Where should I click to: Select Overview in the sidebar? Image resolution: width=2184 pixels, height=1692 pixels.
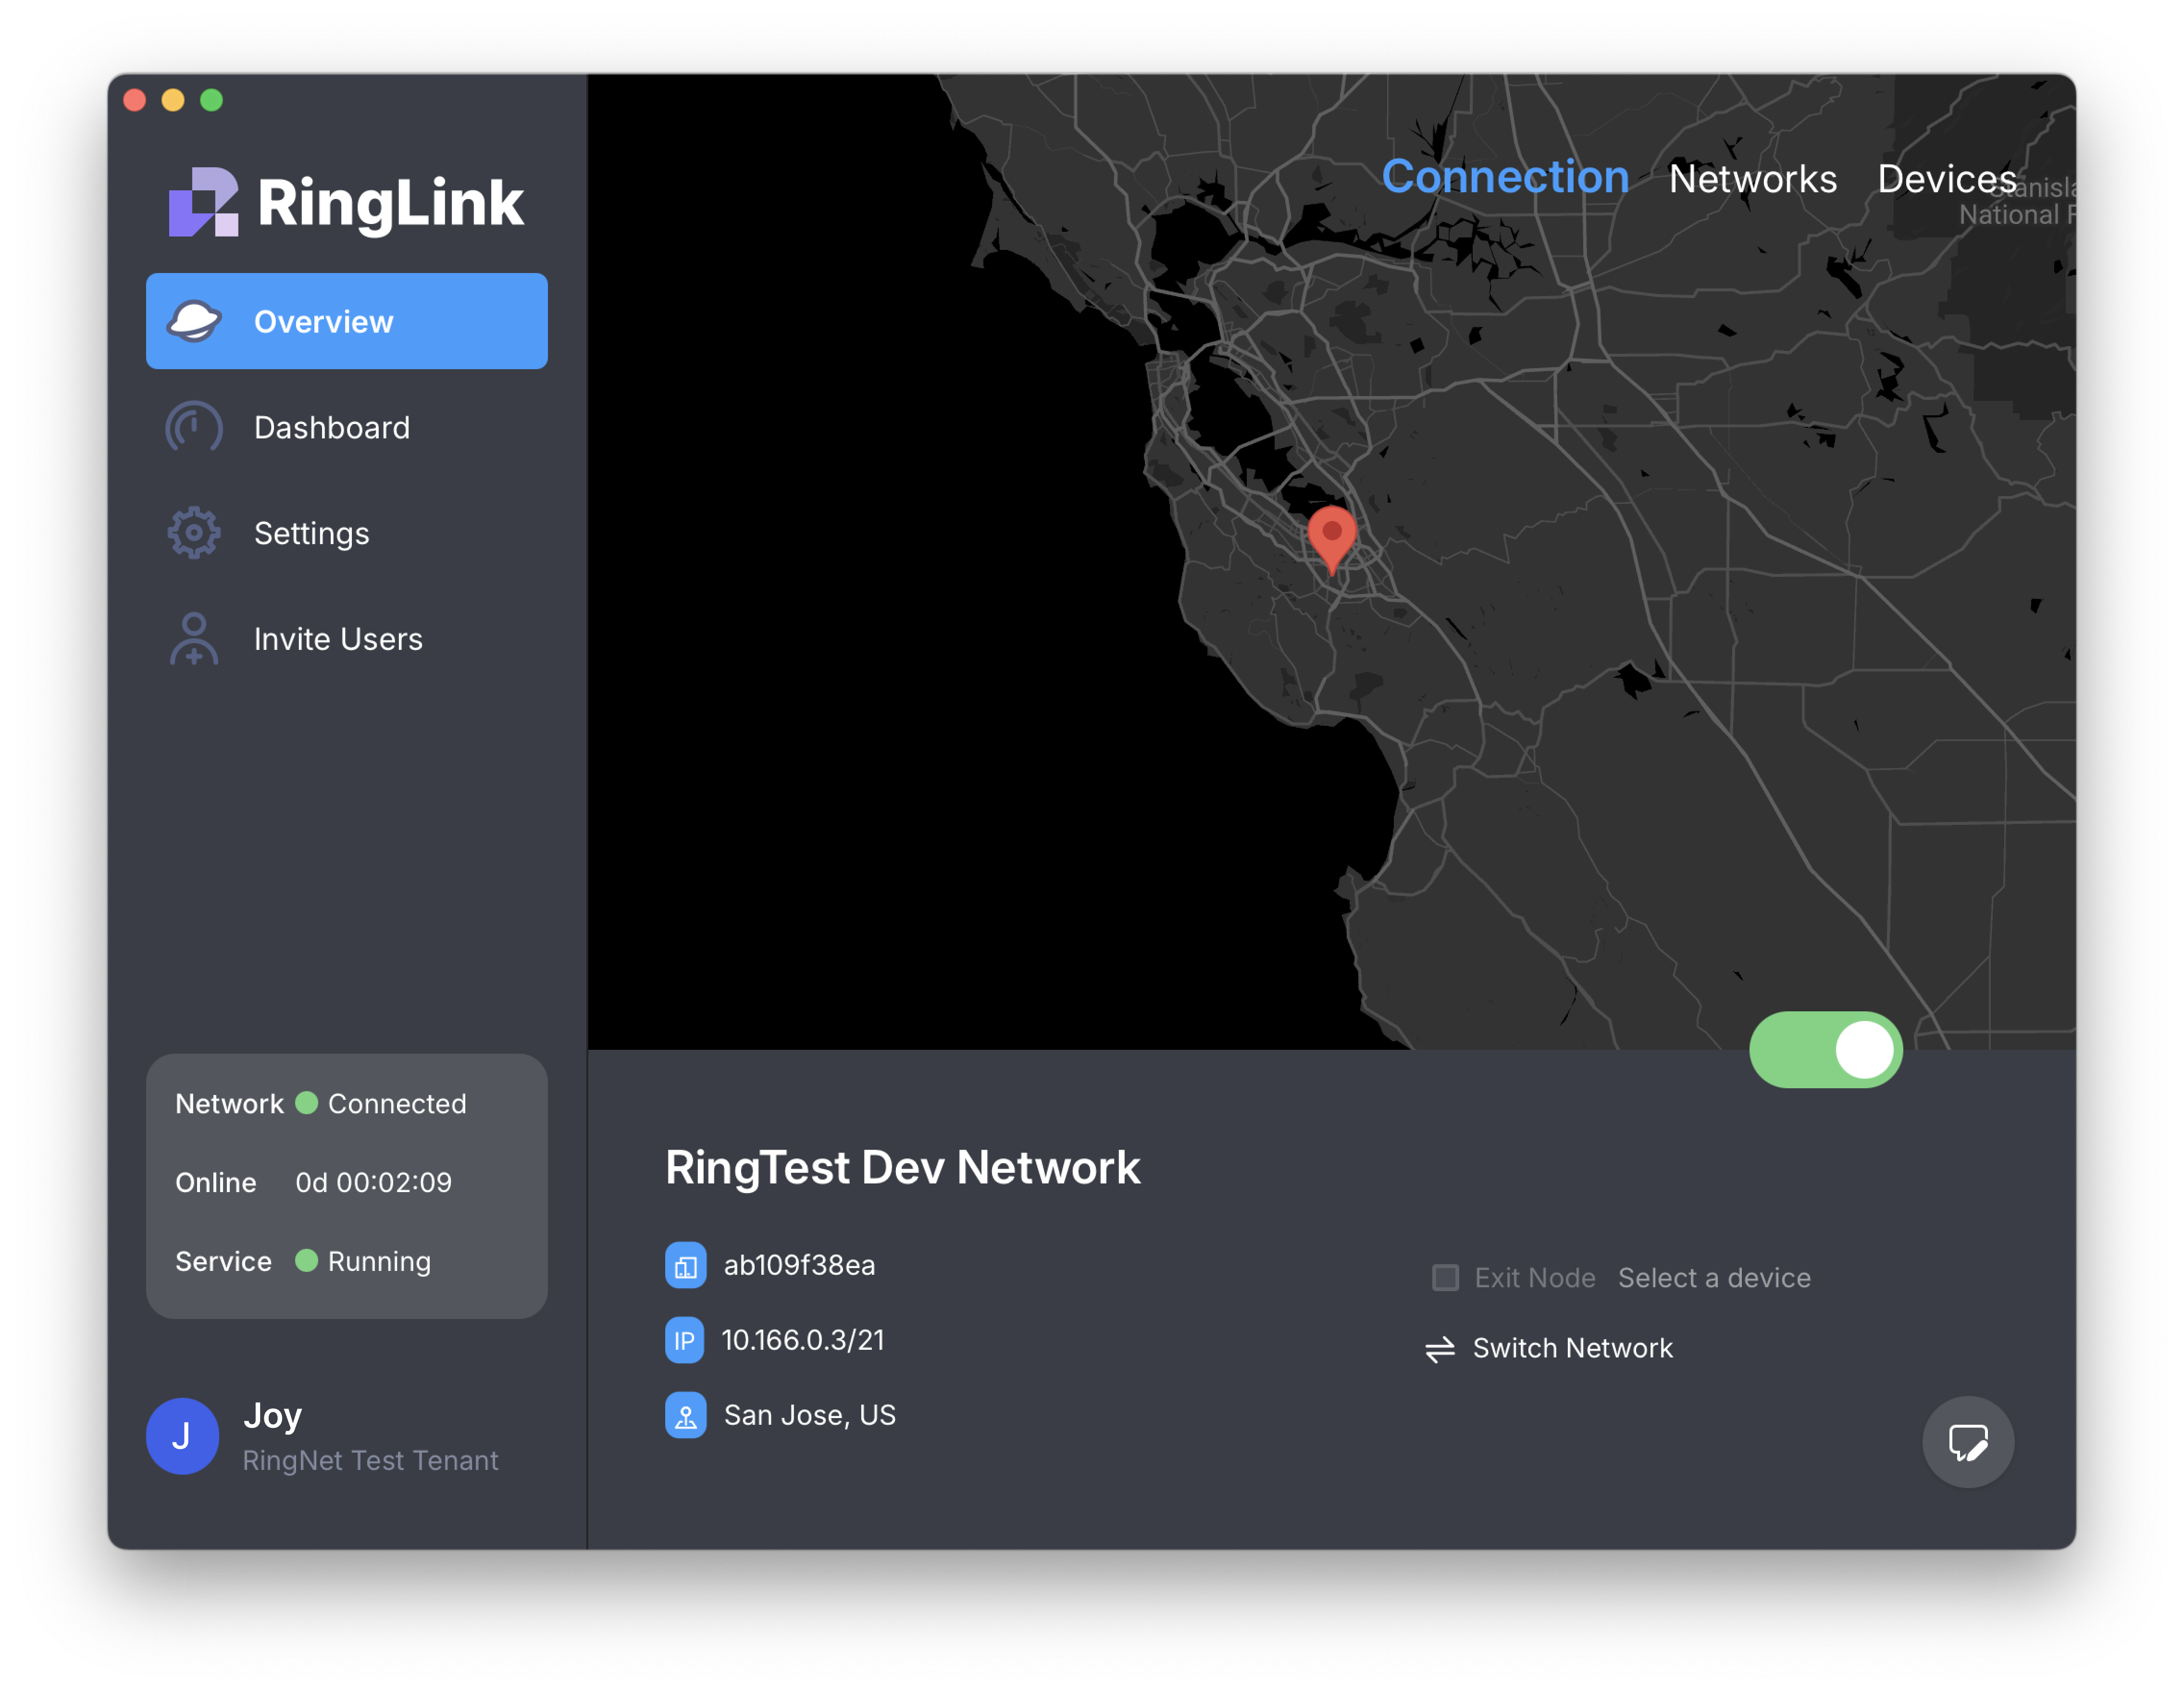[347, 321]
